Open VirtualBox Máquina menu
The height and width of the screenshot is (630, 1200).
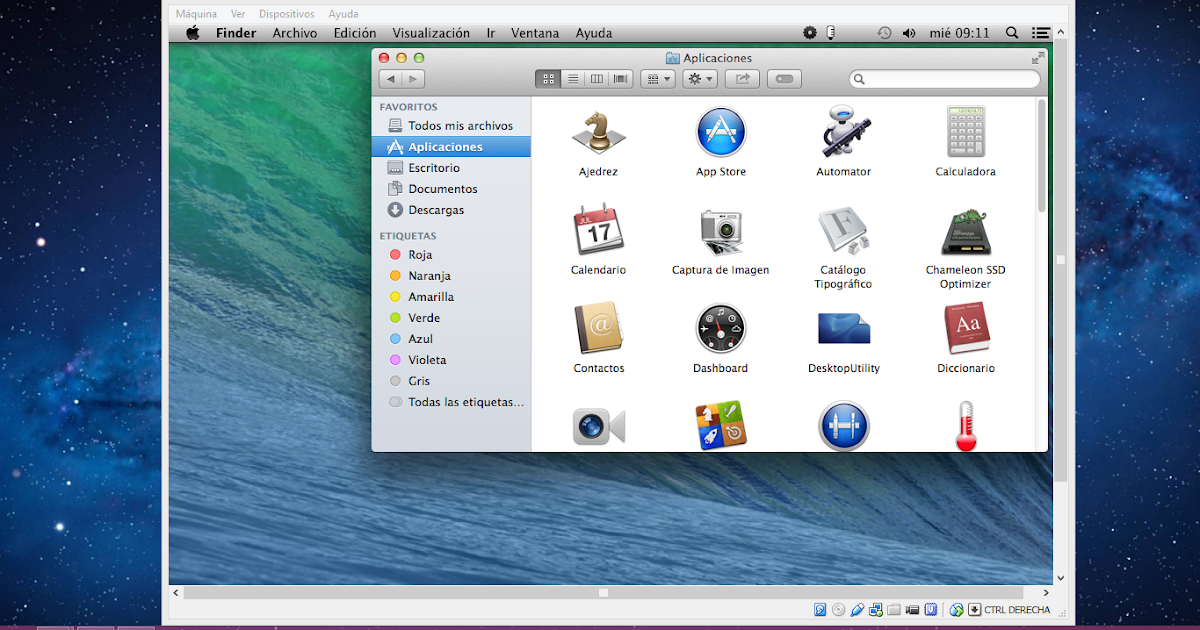[196, 14]
